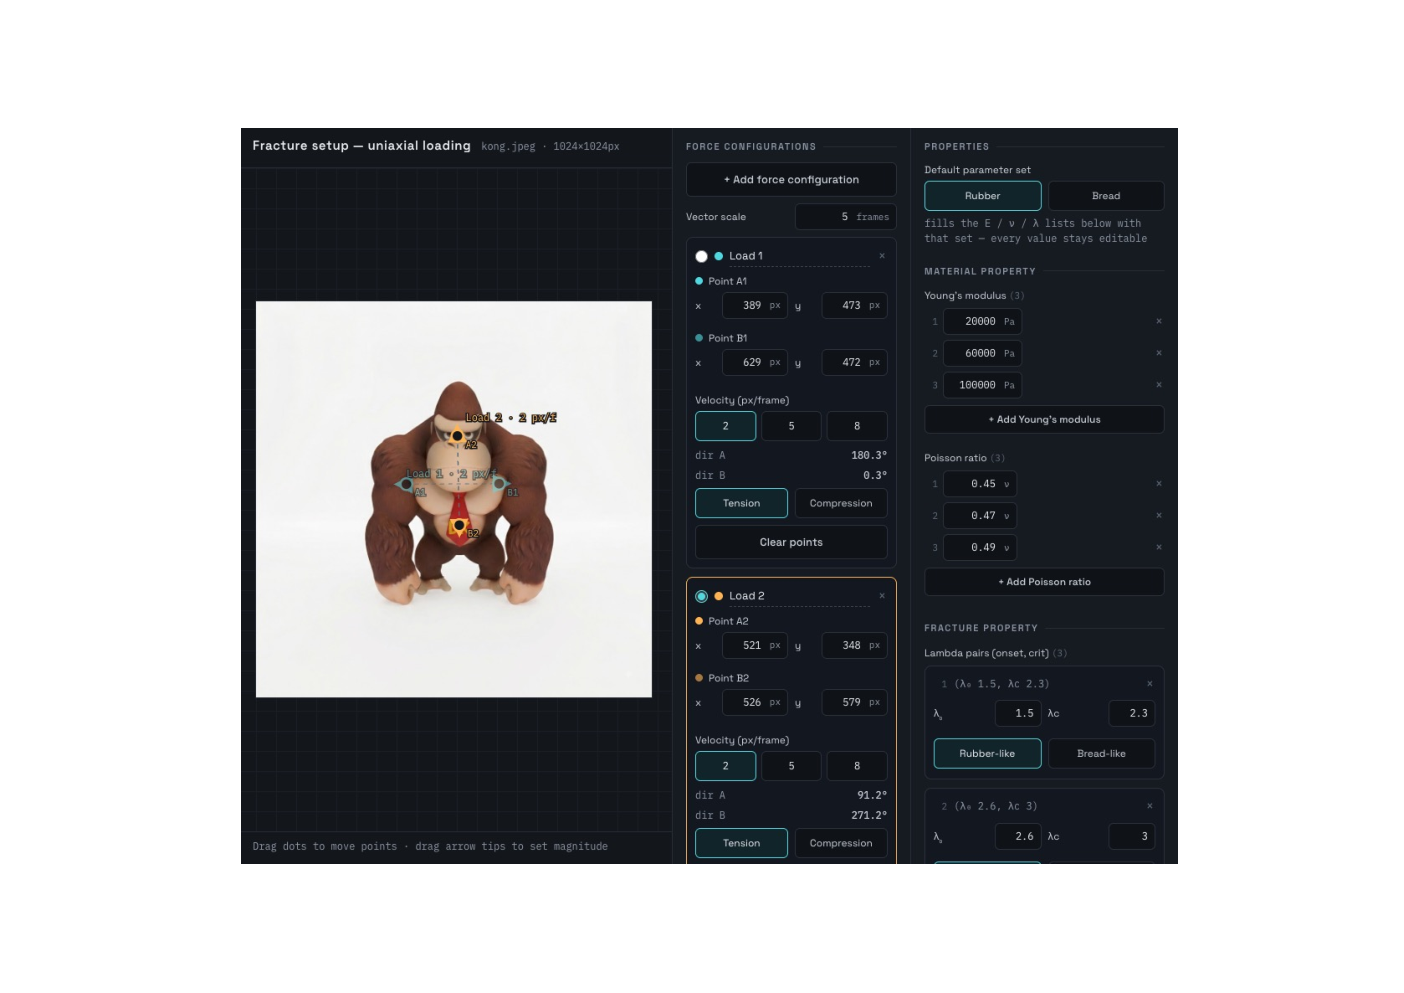
Task: Remove the 0.47 Poisson ratio entry
Action: (x=1159, y=516)
